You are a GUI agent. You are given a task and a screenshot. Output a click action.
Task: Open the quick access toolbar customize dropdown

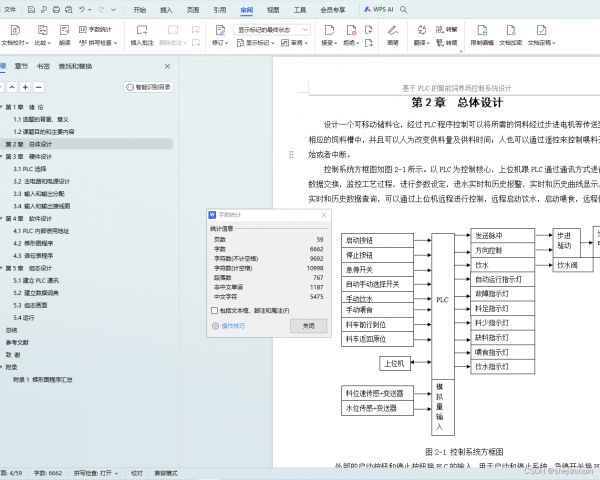coord(114,10)
